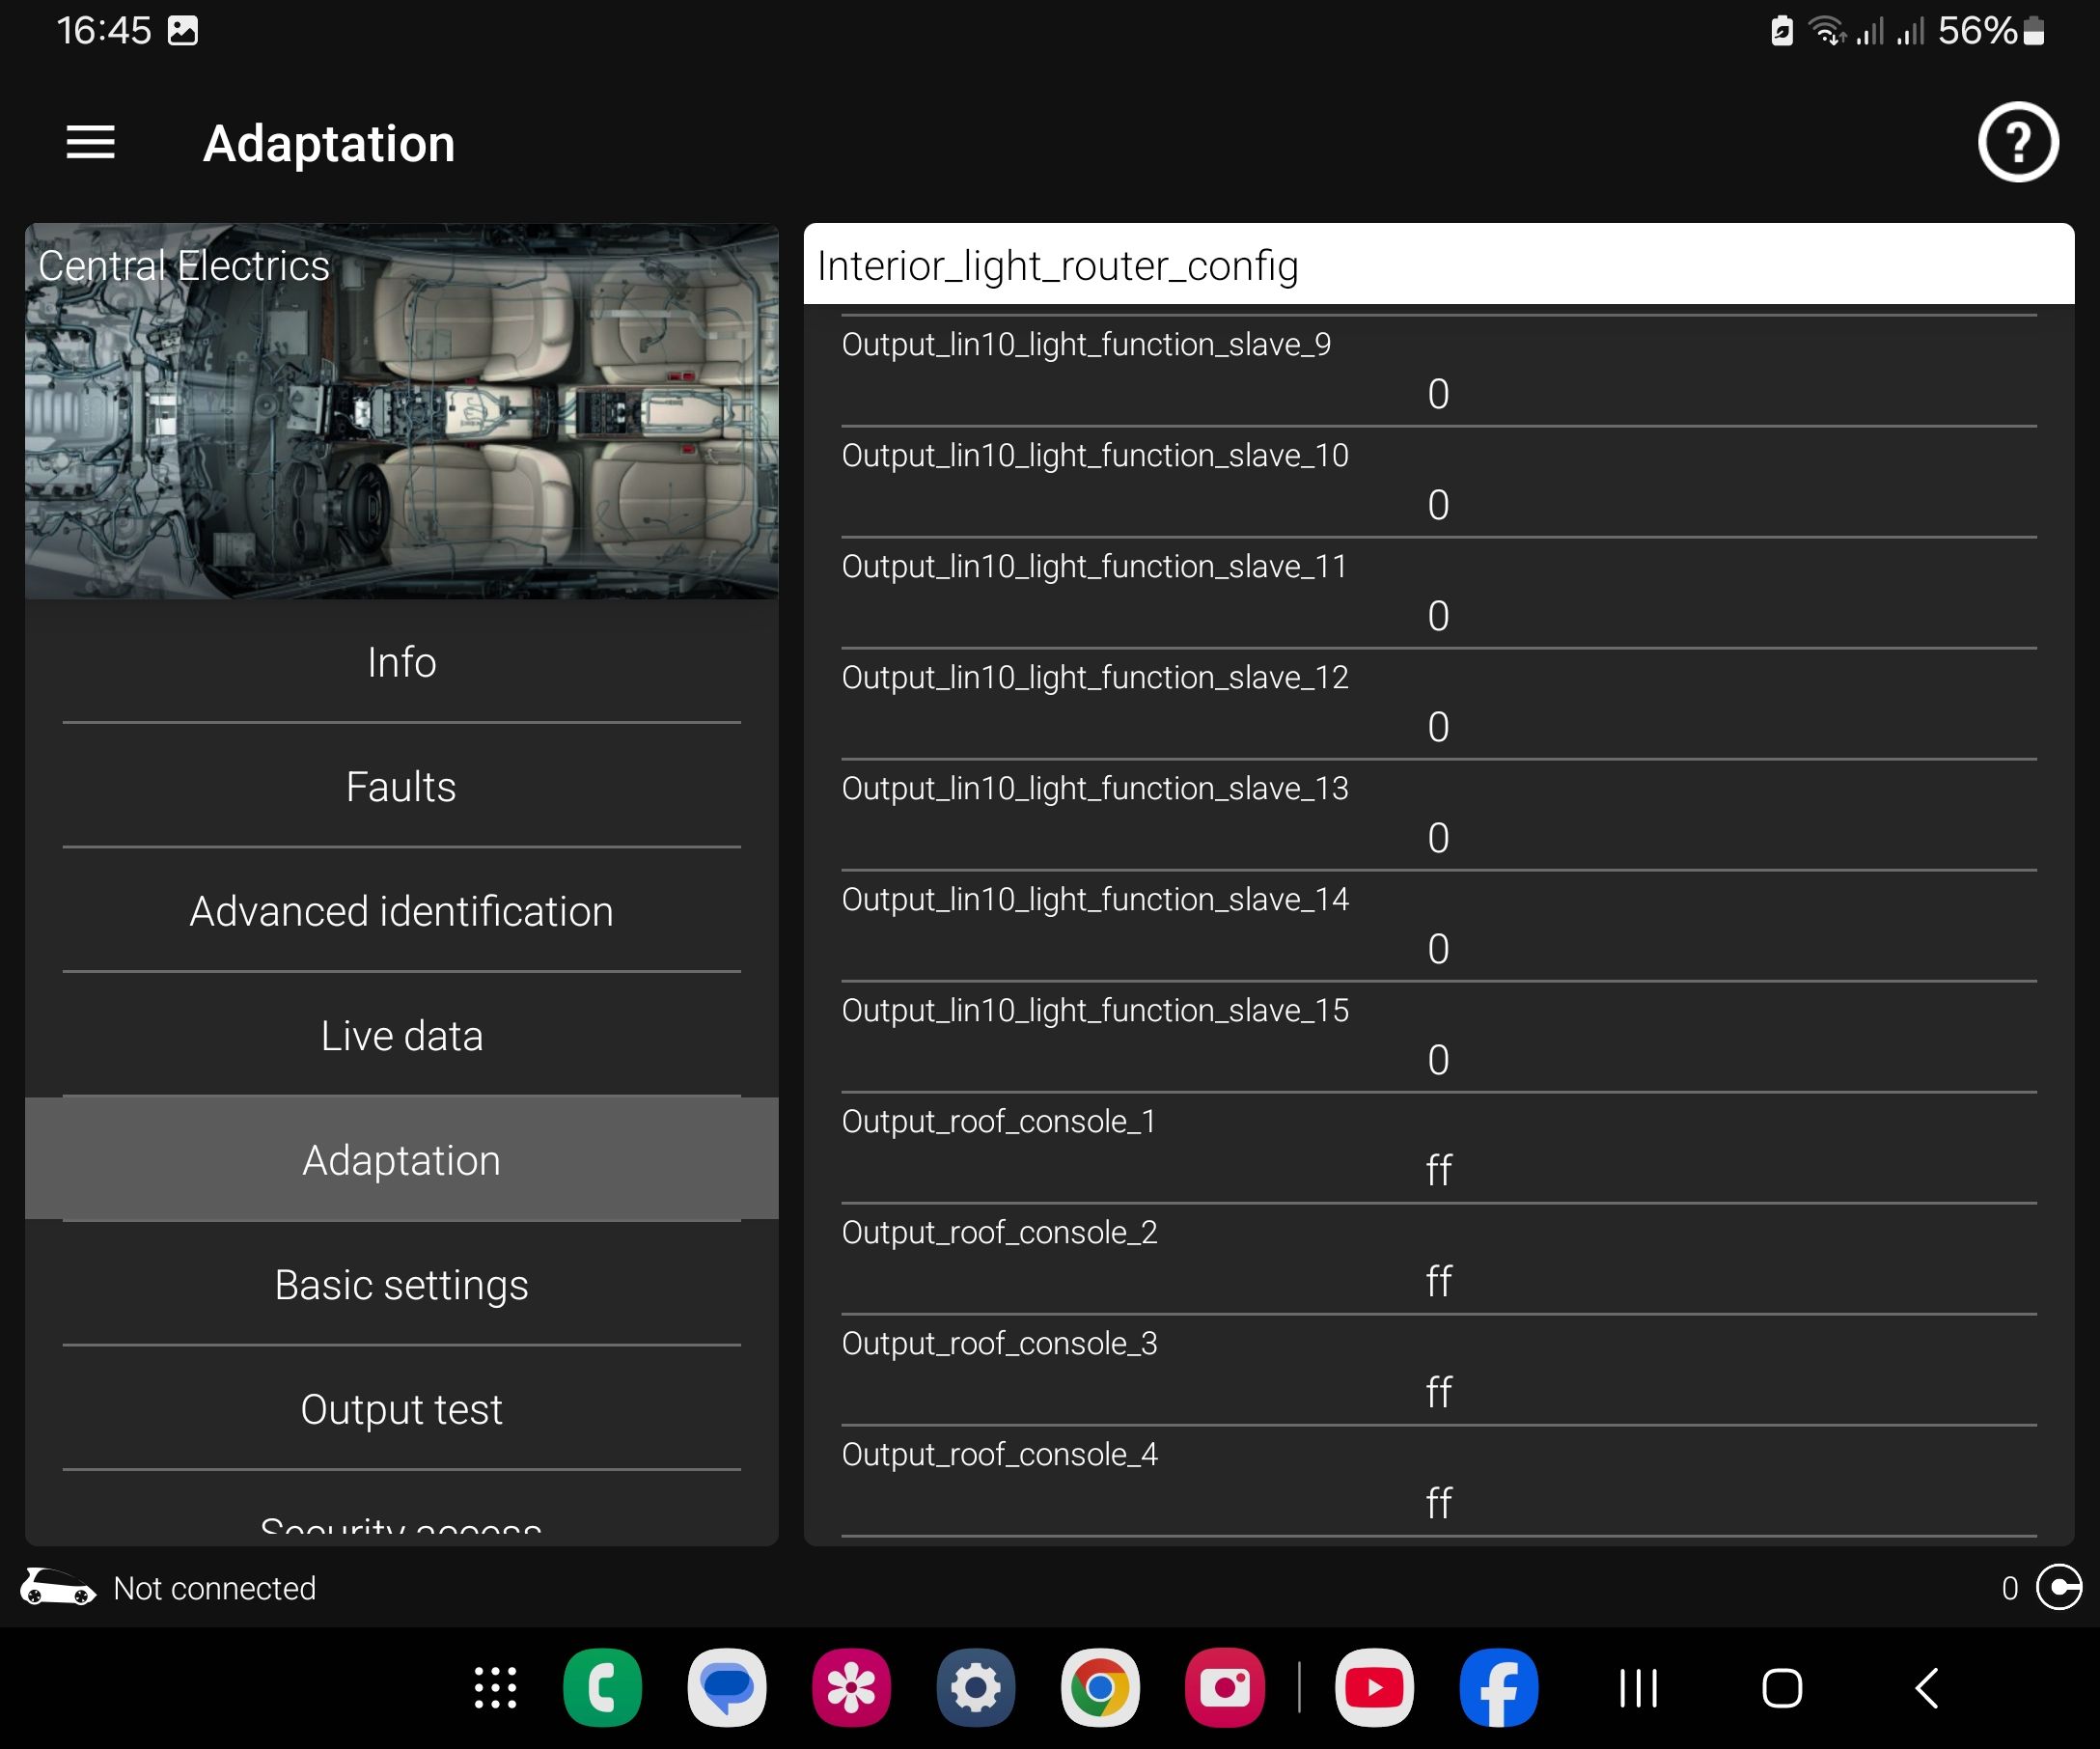Switch to Live data view

pyautogui.click(x=401, y=1036)
